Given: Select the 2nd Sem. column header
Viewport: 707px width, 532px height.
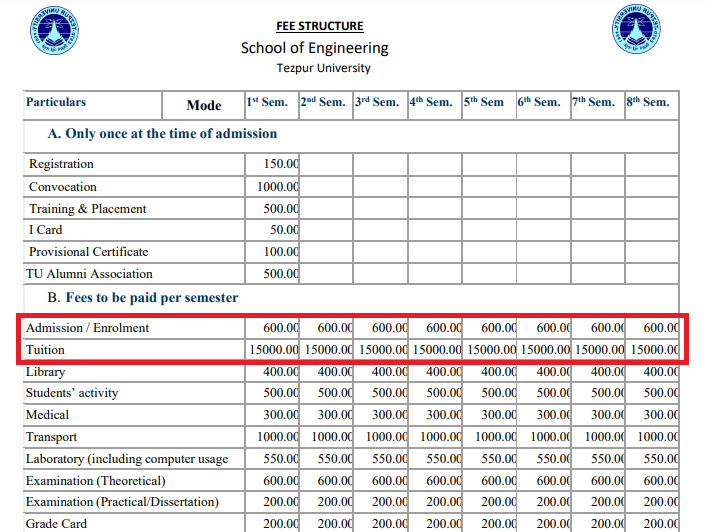Looking at the screenshot, I should tap(323, 102).
